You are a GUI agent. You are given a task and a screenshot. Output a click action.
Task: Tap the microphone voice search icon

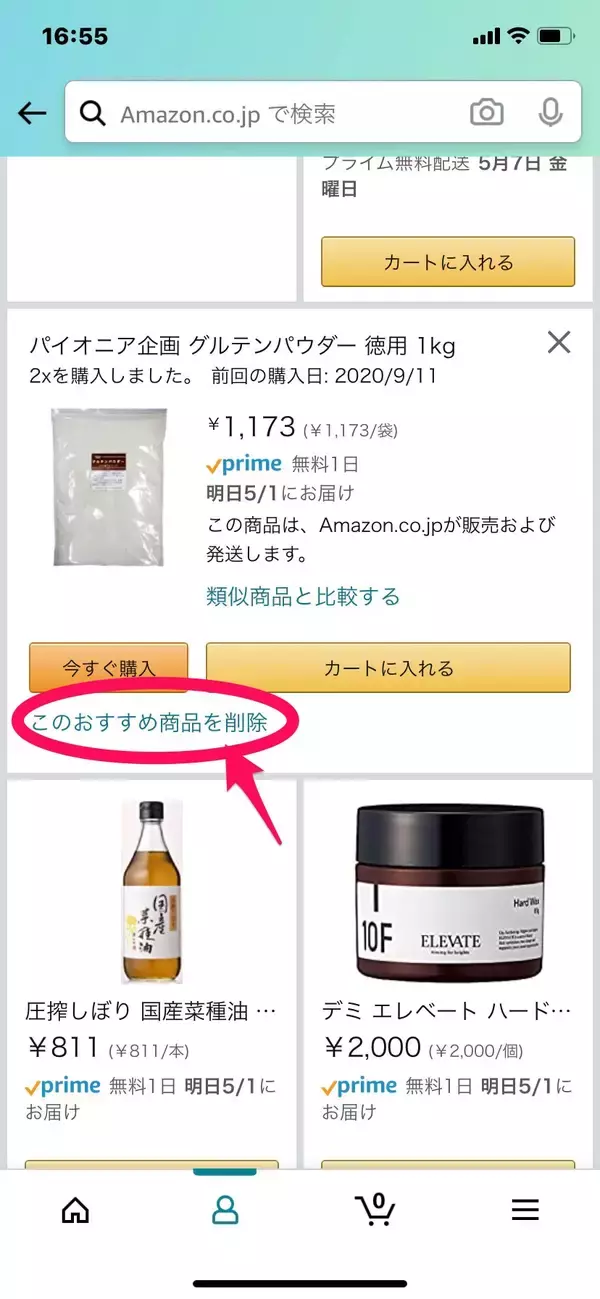pyautogui.click(x=550, y=113)
